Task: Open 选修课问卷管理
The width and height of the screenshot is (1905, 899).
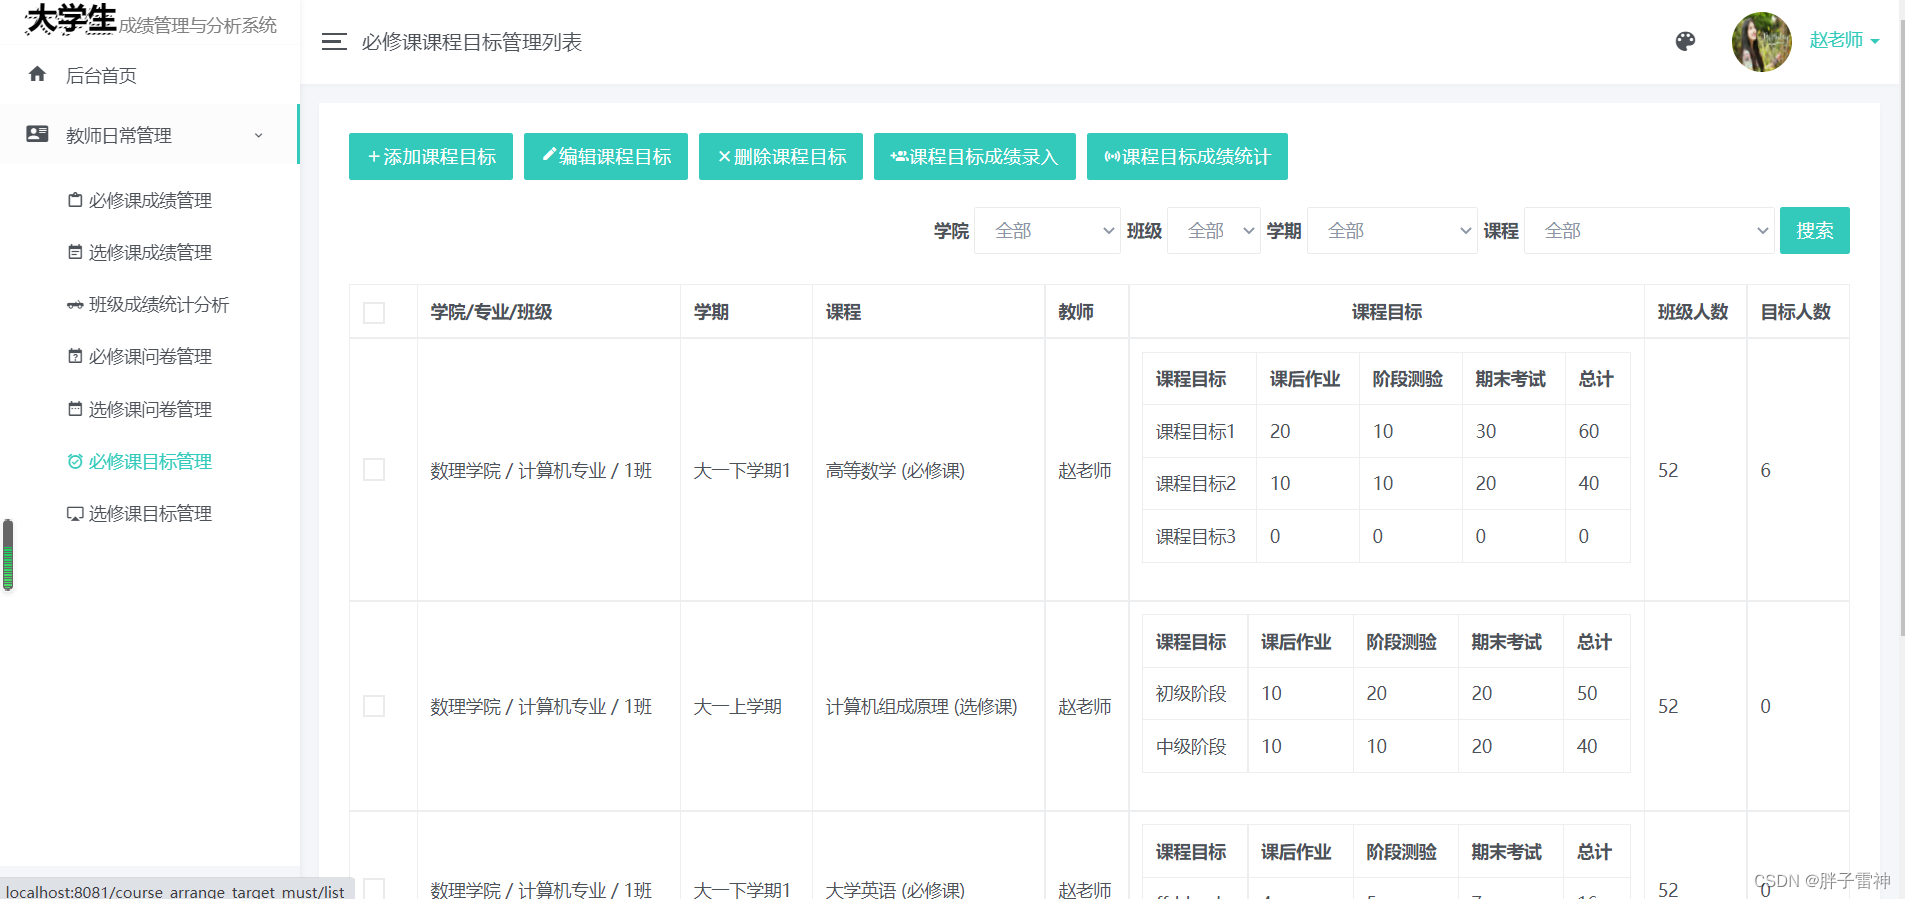Action: pos(150,409)
